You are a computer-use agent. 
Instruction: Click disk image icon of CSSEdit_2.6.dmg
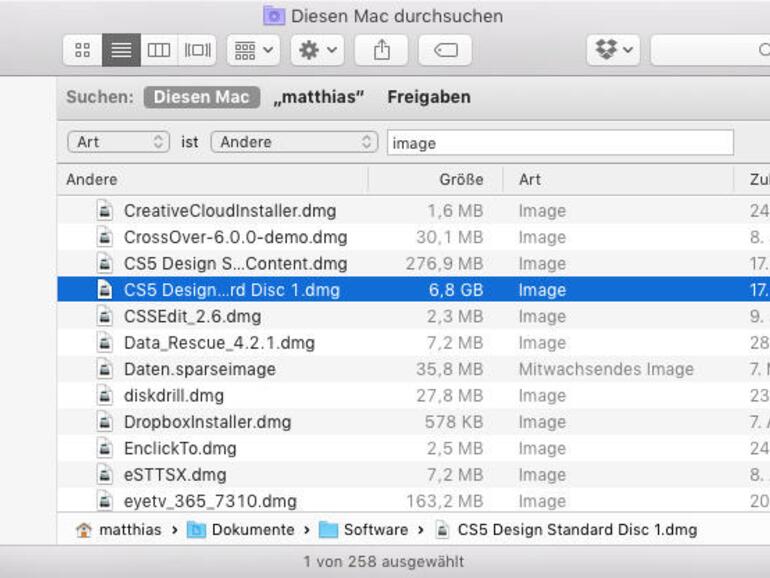105,316
